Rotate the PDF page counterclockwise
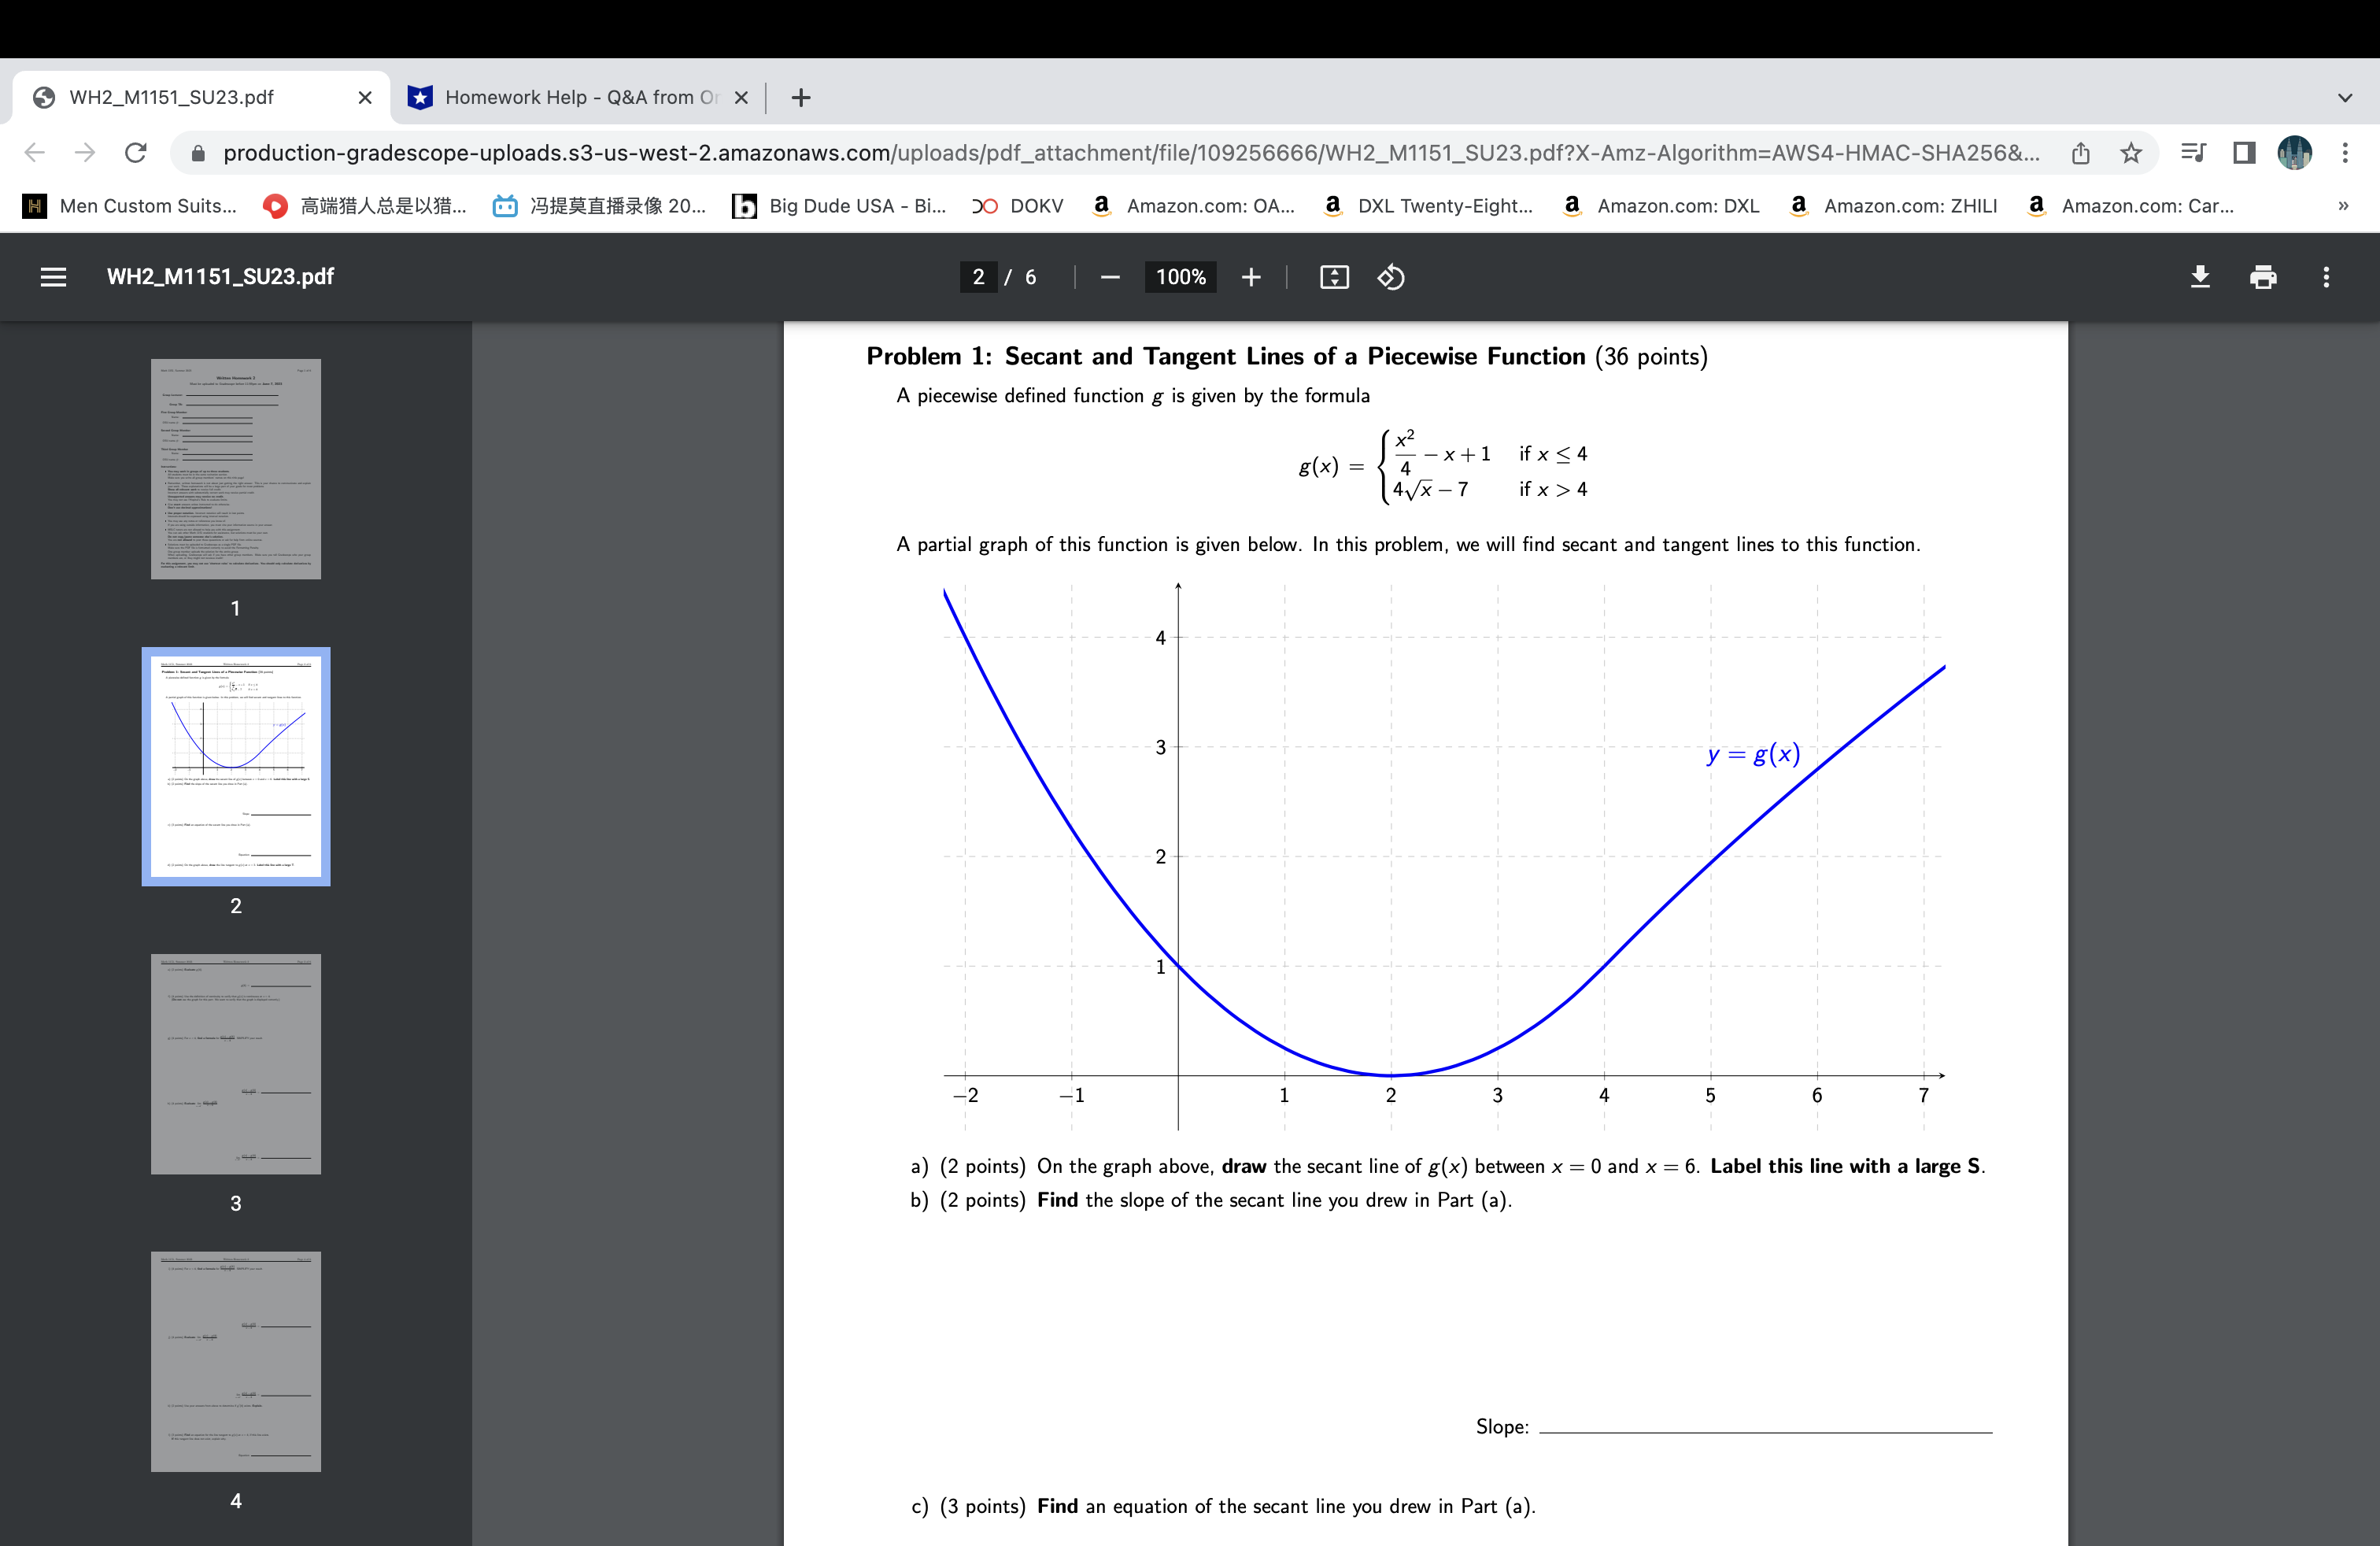 click(1390, 277)
